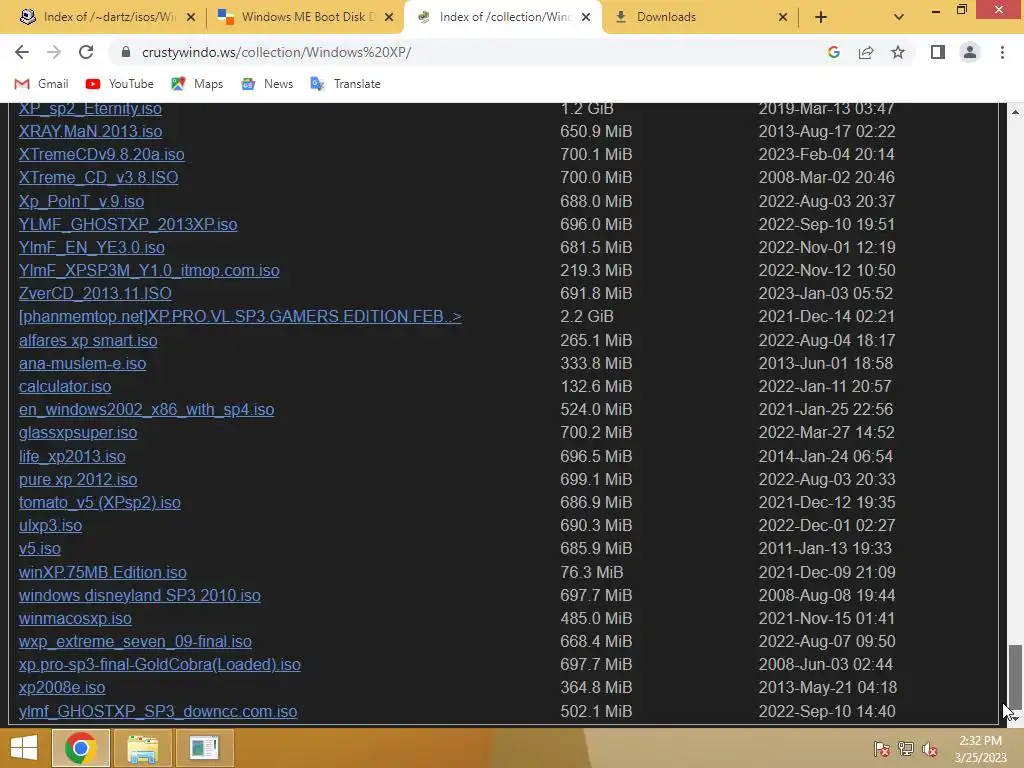Close the dartz isos tab
The height and width of the screenshot is (768, 1024).
tap(191, 17)
